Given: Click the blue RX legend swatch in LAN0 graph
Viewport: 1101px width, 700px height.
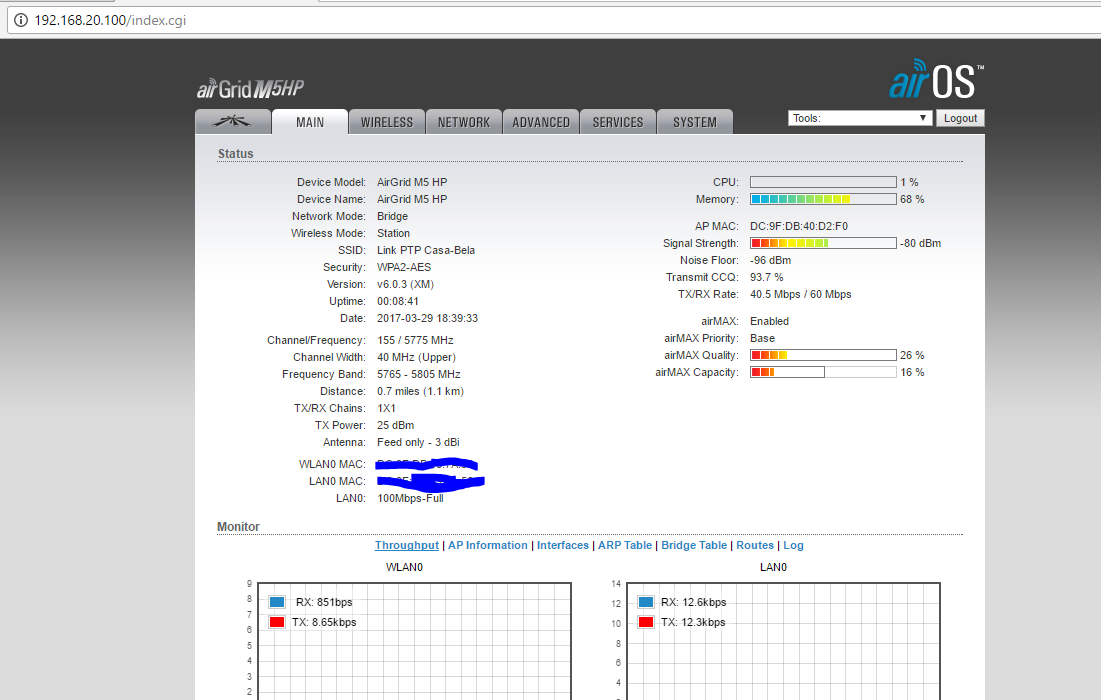Looking at the screenshot, I should 646,602.
